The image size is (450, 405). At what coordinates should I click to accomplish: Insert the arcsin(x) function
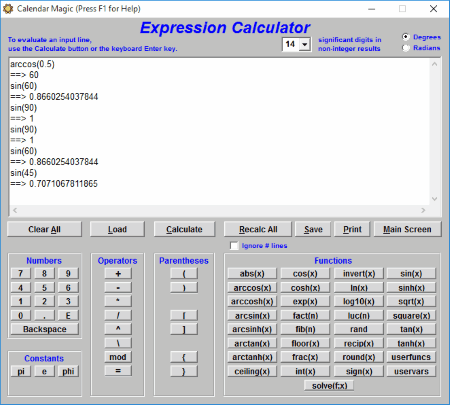pyautogui.click(x=252, y=315)
